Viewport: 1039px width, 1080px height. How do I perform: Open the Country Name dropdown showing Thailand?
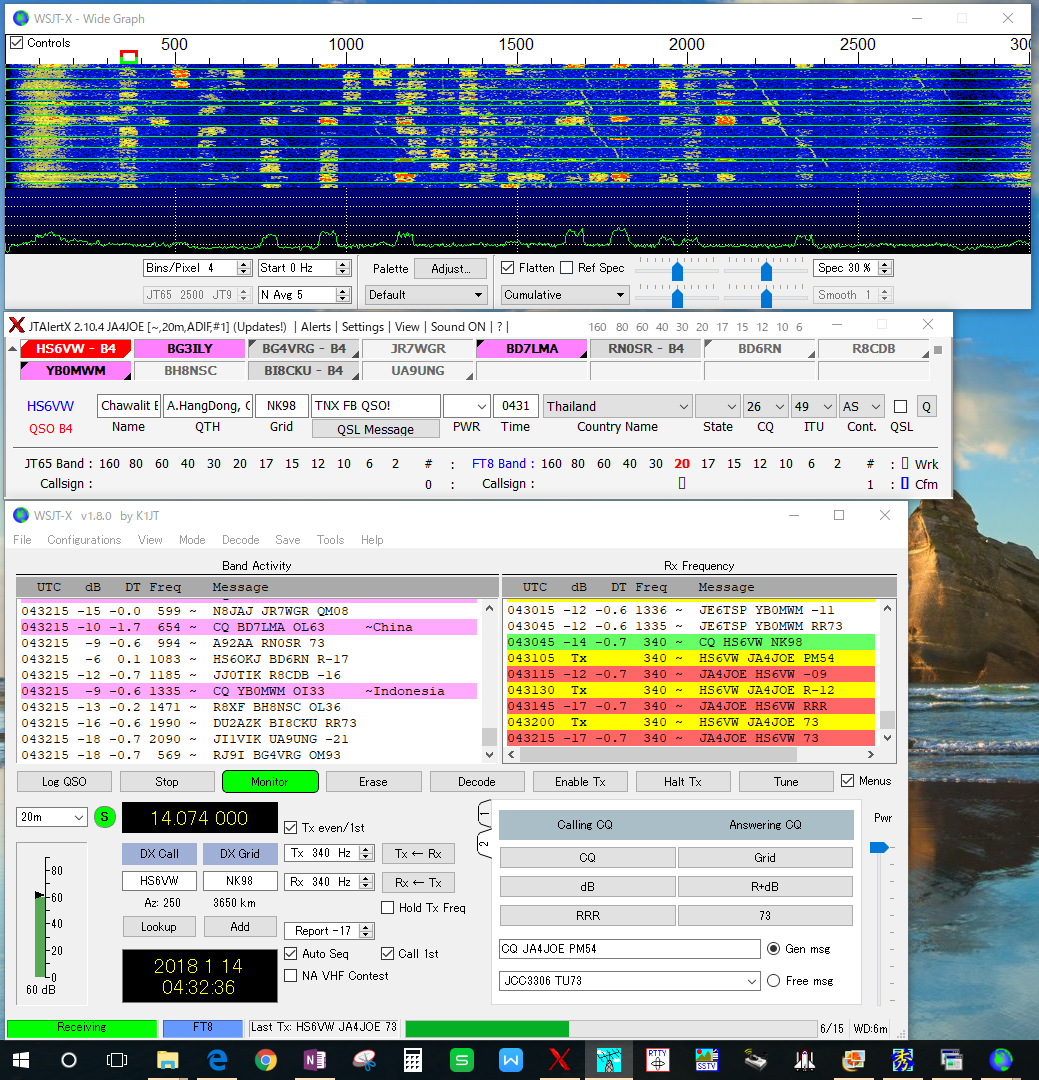point(617,407)
